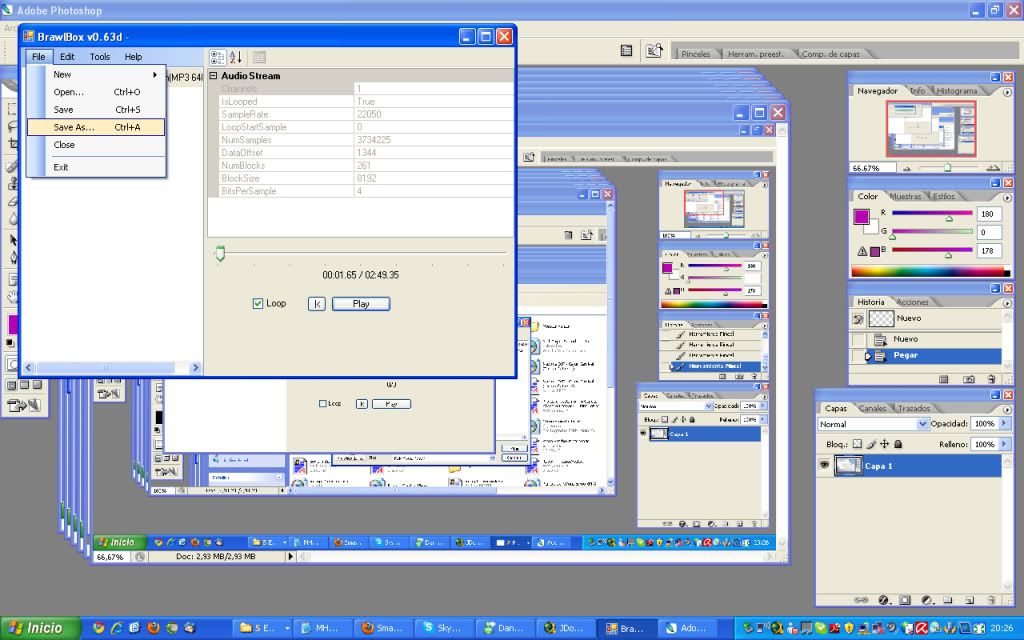1024x640 pixels.
Task: Click the add layer style icon
Action: [882, 600]
